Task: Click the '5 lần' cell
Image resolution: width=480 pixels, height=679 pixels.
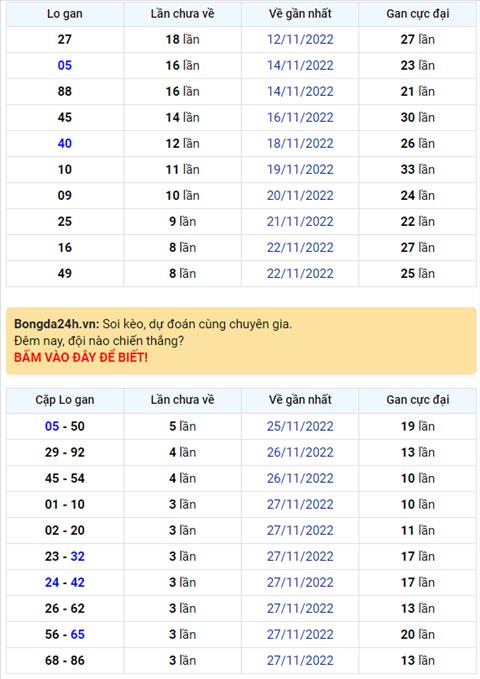Action: (x=182, y=426)
